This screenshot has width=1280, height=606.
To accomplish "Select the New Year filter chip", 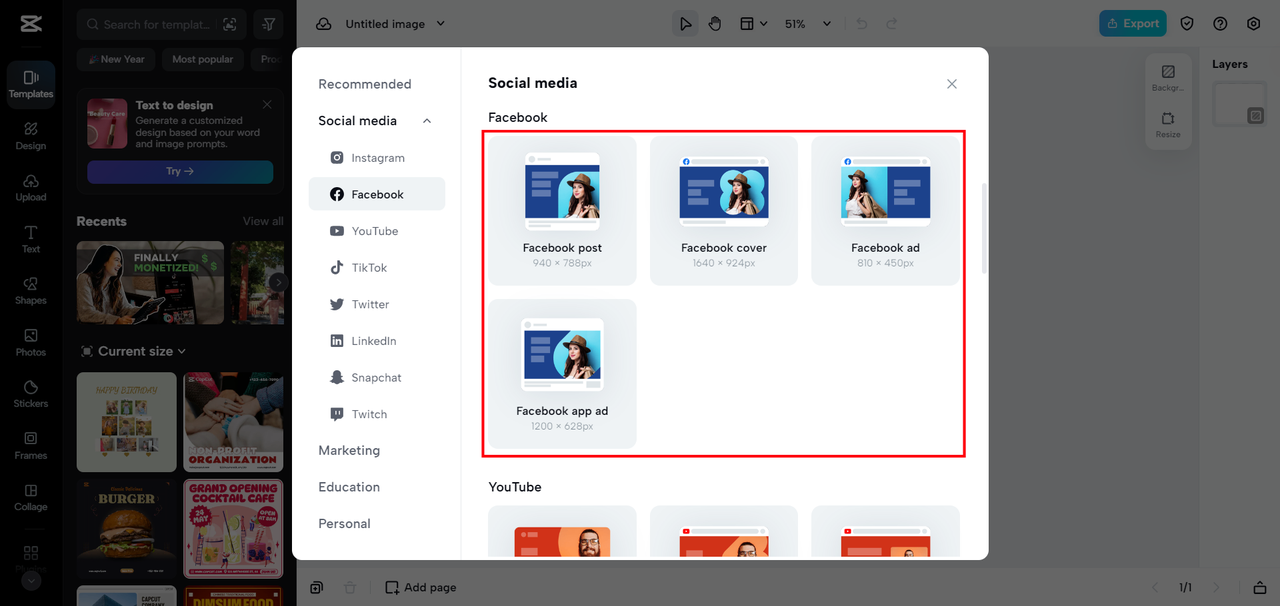I will click(x=115, y=59).
